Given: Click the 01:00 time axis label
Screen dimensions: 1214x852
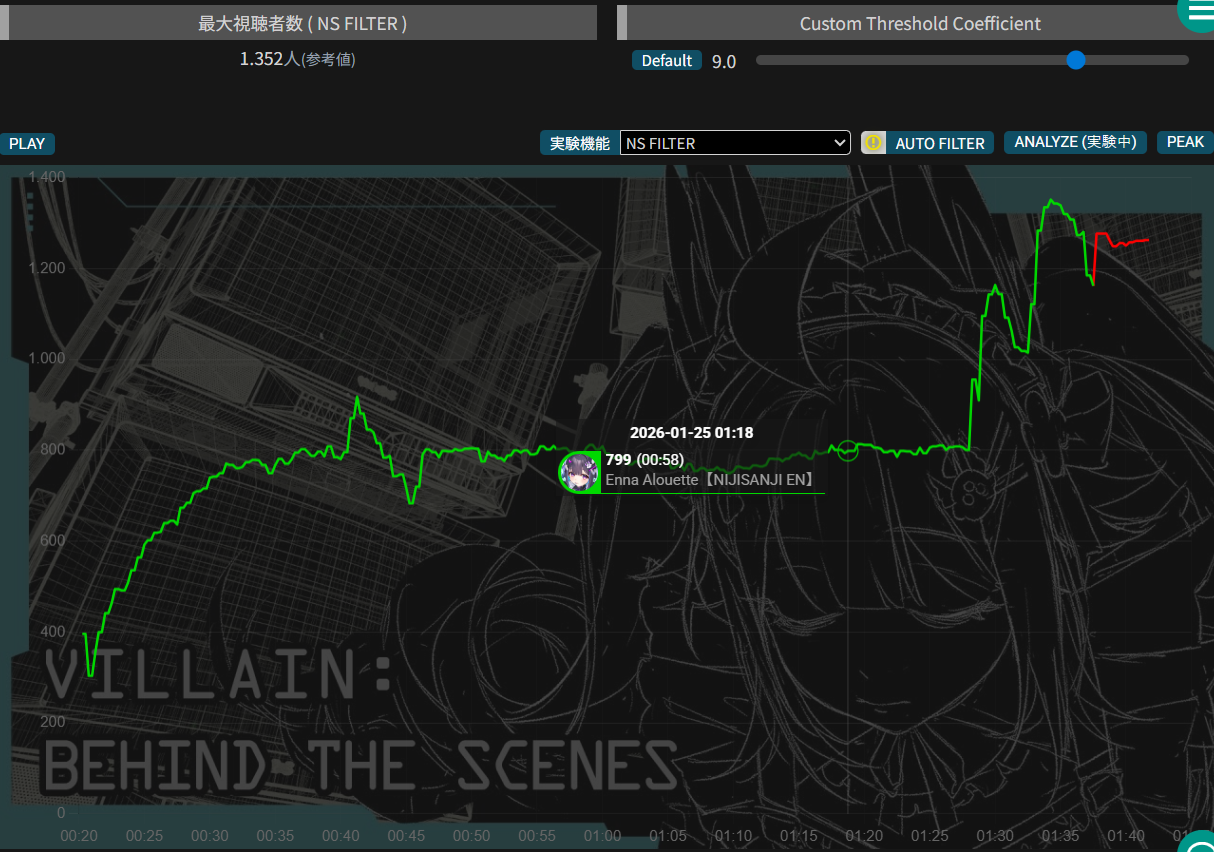Looking at the screenshot, I should click(602, 836).
